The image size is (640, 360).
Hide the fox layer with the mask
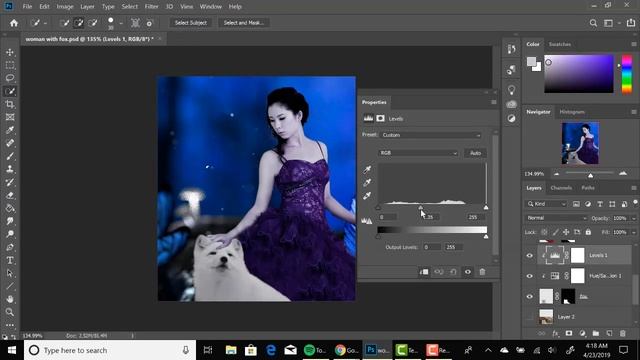529,297
